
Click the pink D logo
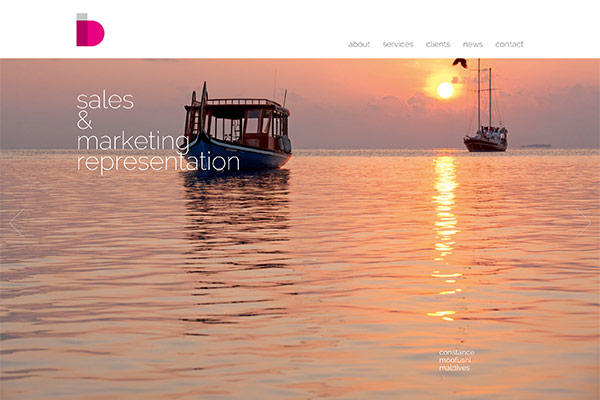coord(90,30)
